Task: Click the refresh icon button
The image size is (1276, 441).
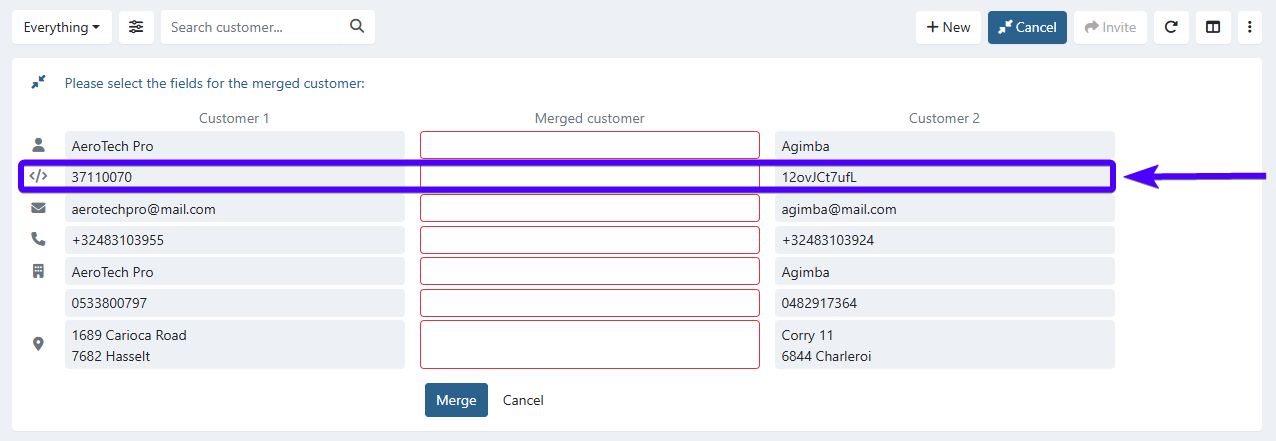Action: [x=1170, y=27]
